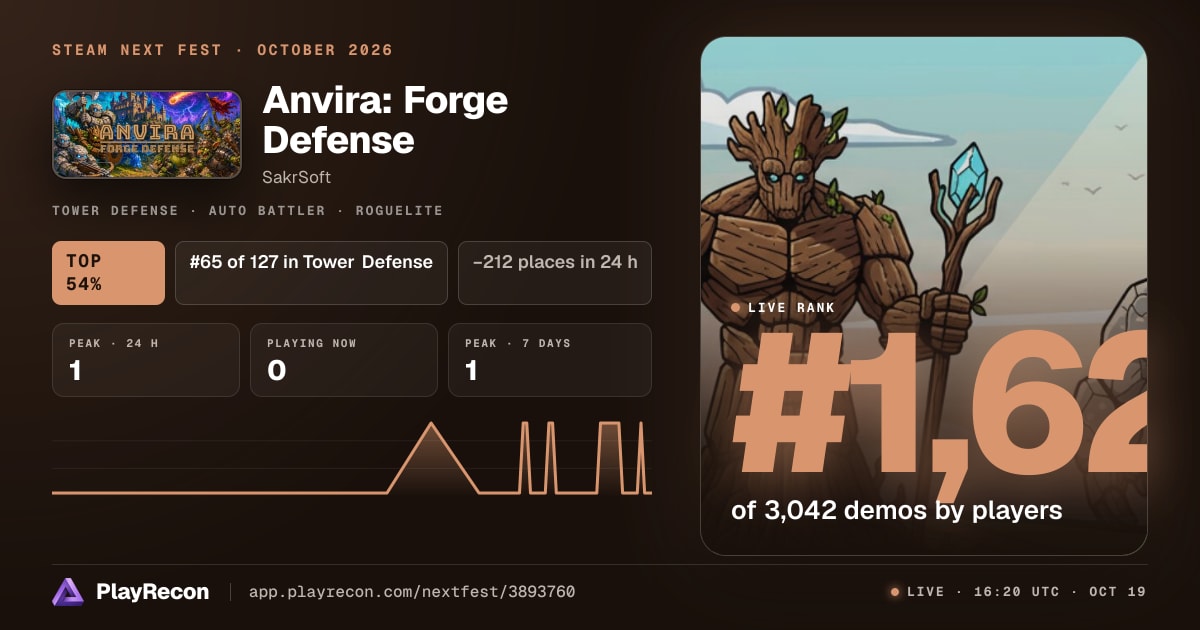Click the orange dot beside LIVE RANK

(737, 308)
